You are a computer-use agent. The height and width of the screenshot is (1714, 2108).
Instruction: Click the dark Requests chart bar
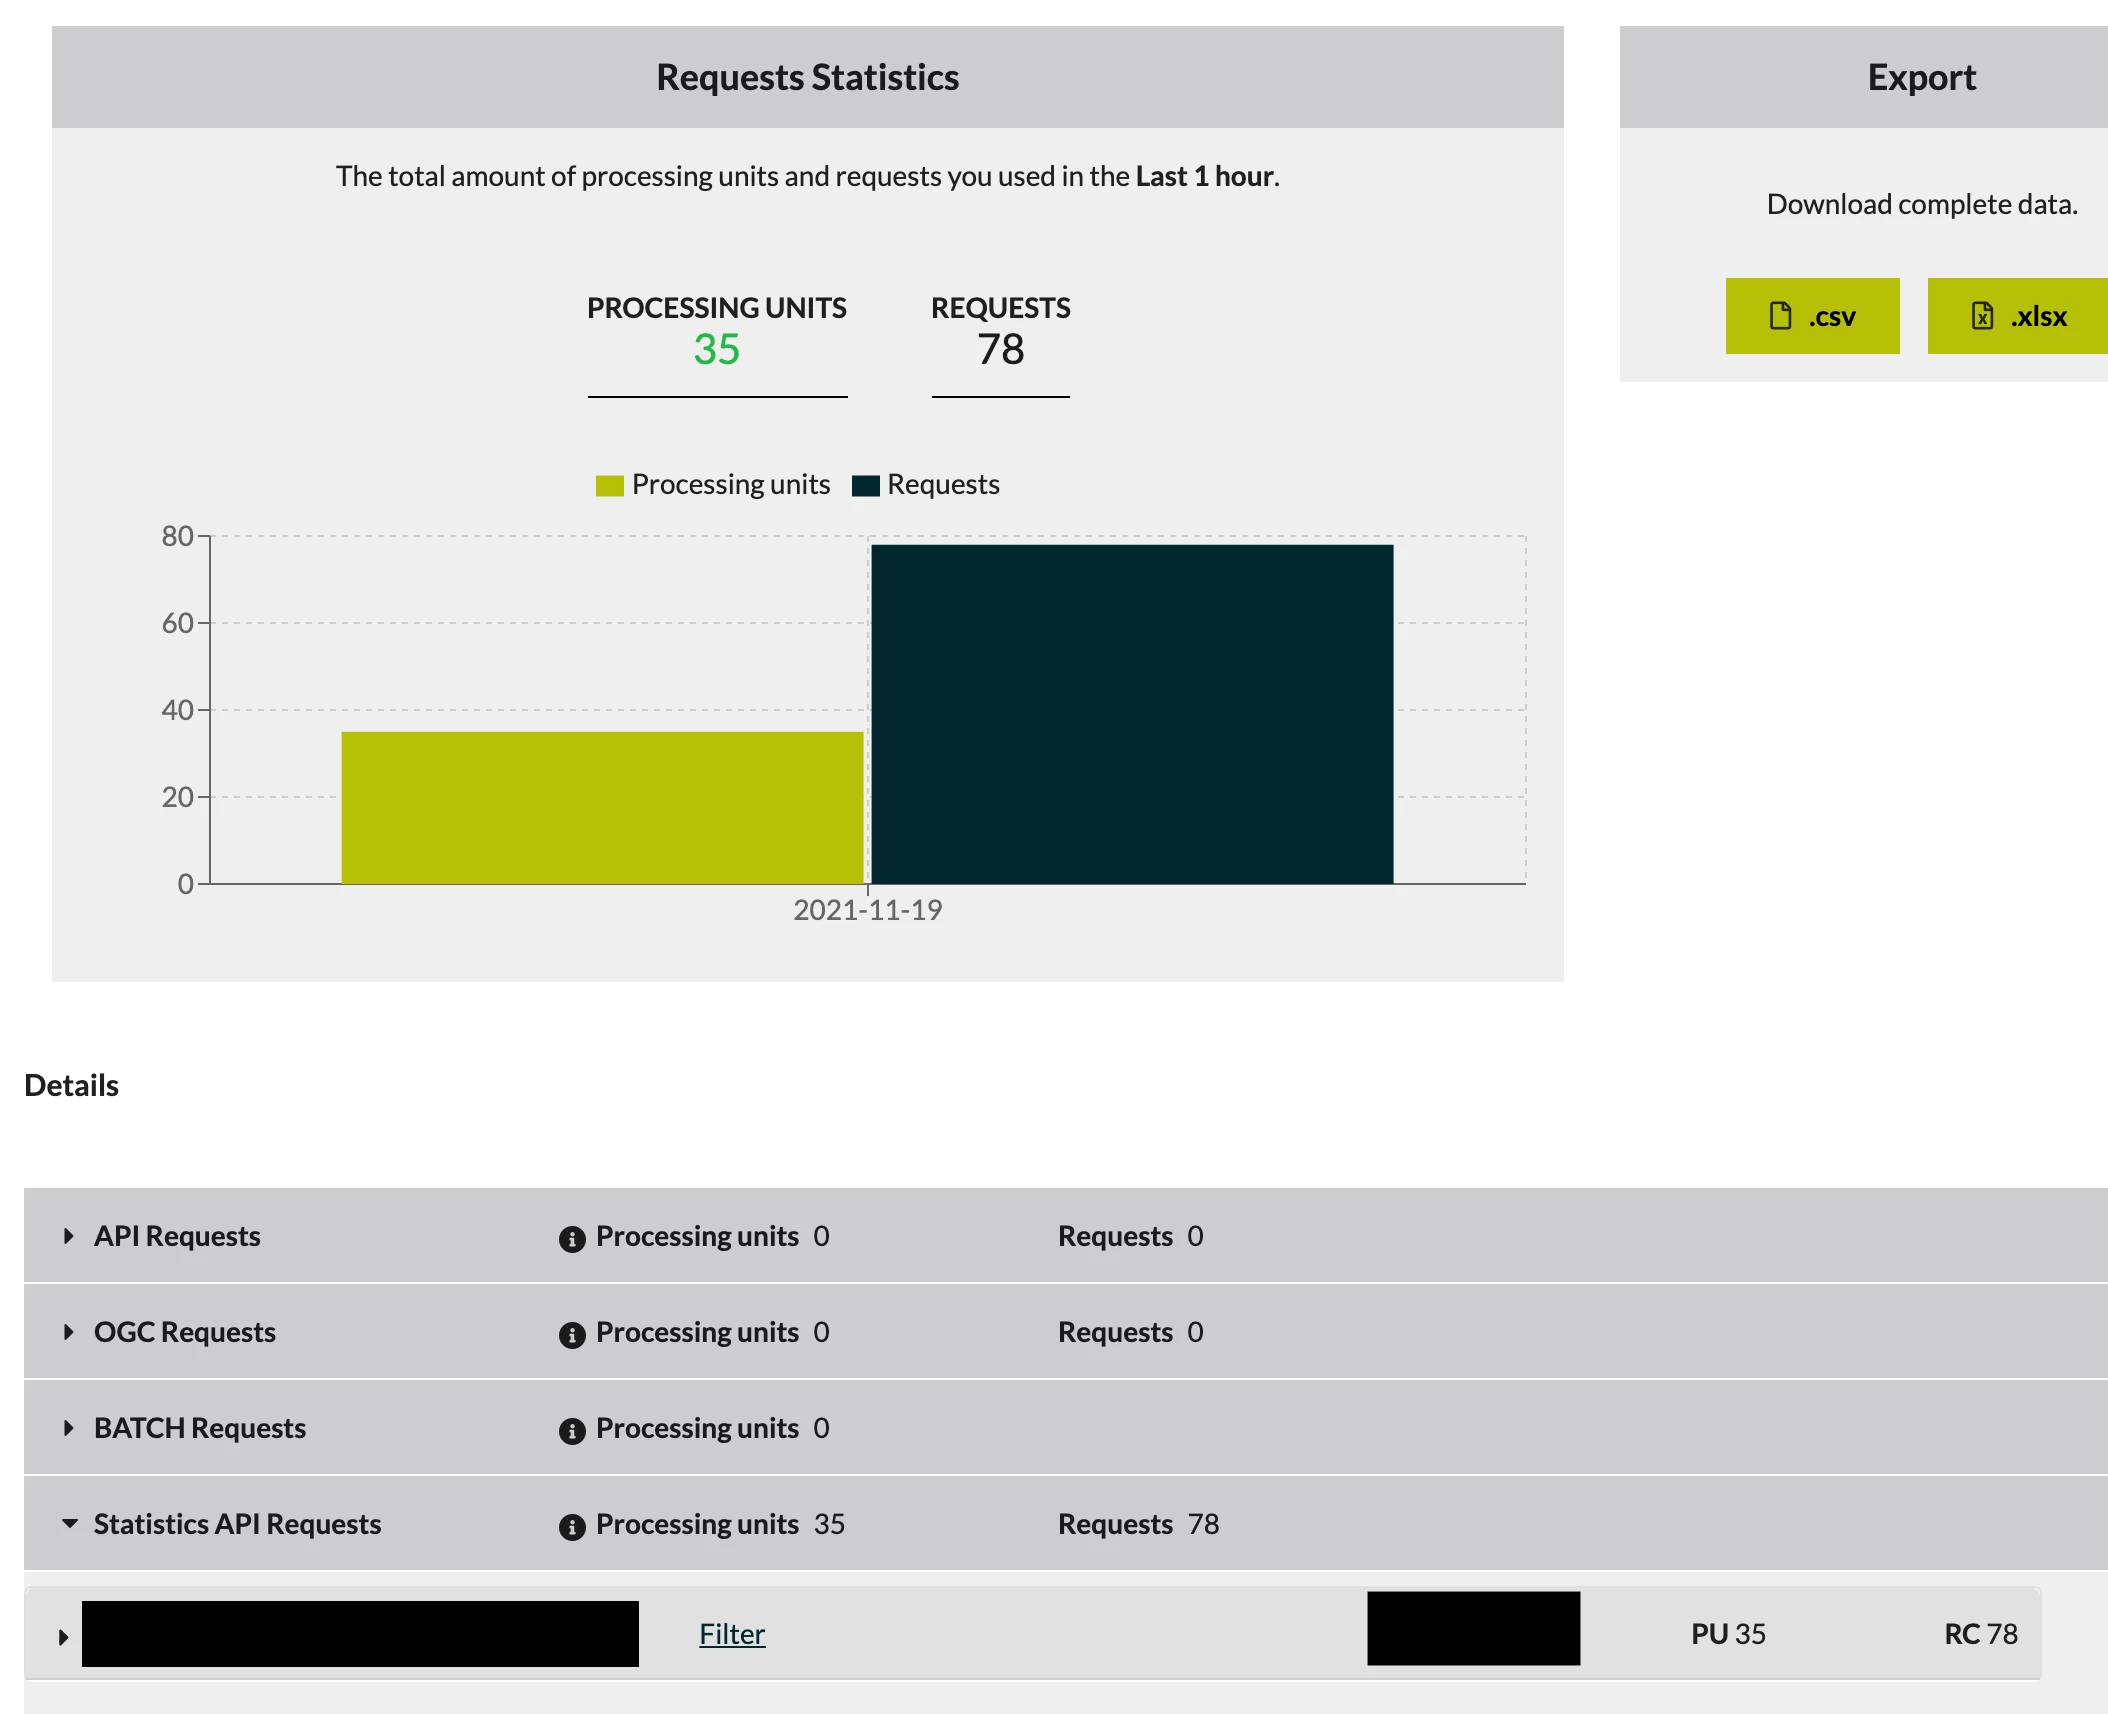[x=1132, y=713]
